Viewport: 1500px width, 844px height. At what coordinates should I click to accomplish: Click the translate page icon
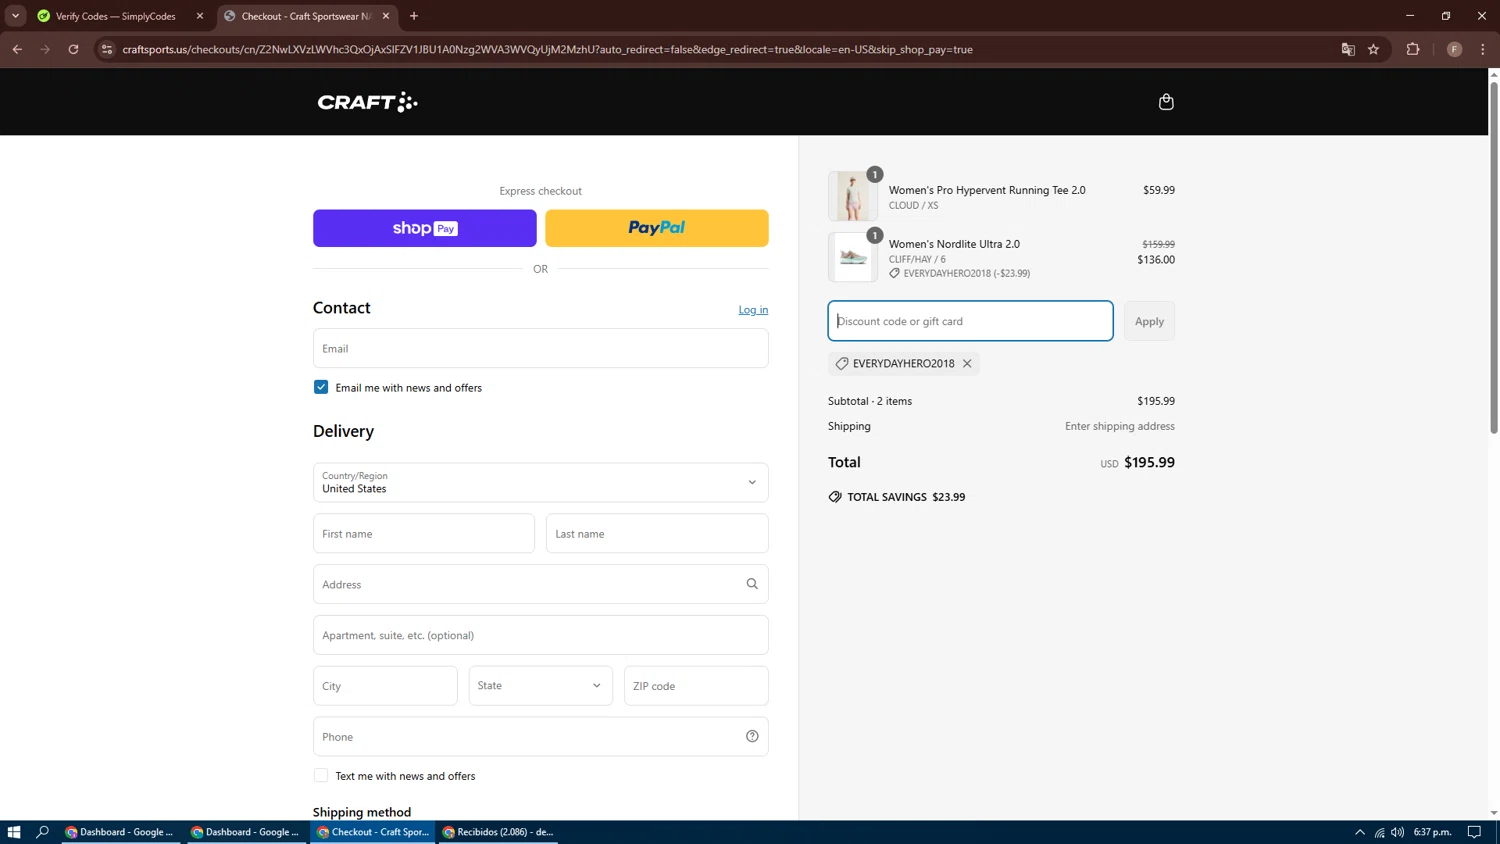[x=1348, y=49]
